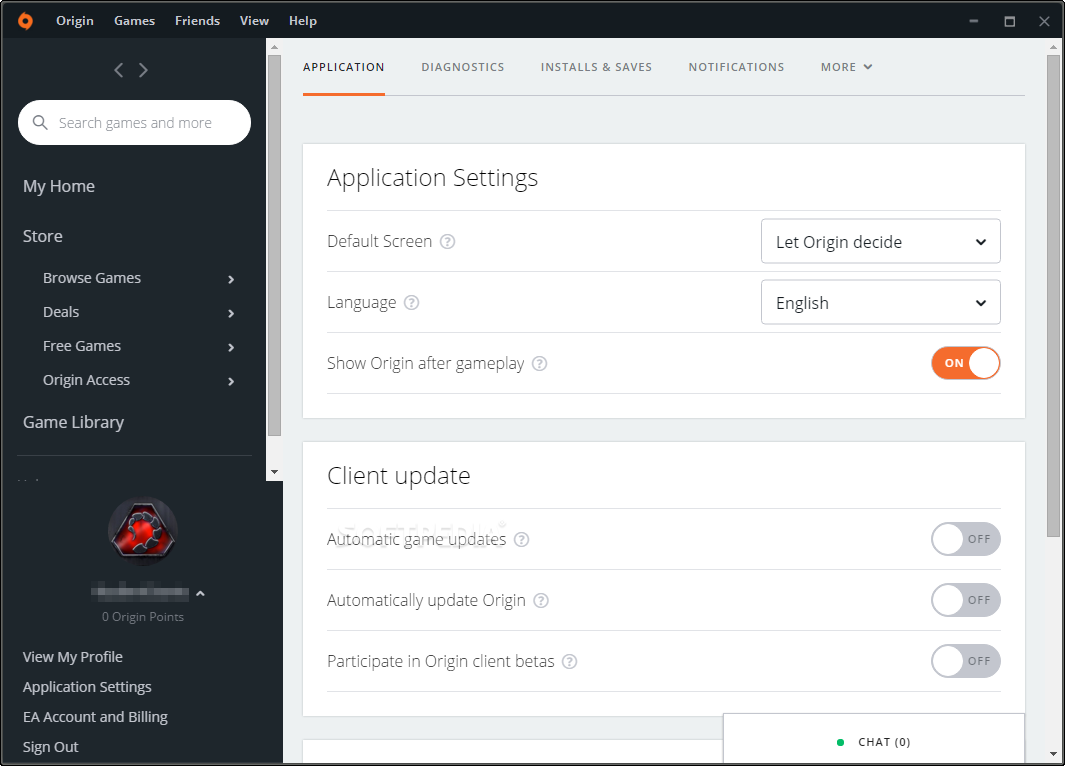Open the Friends menu

point(198,21)
